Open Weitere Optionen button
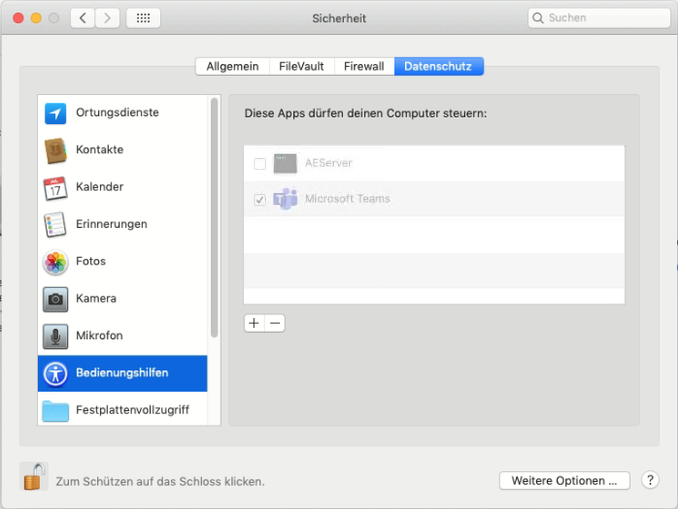678x509 pixels. [564, 480]
